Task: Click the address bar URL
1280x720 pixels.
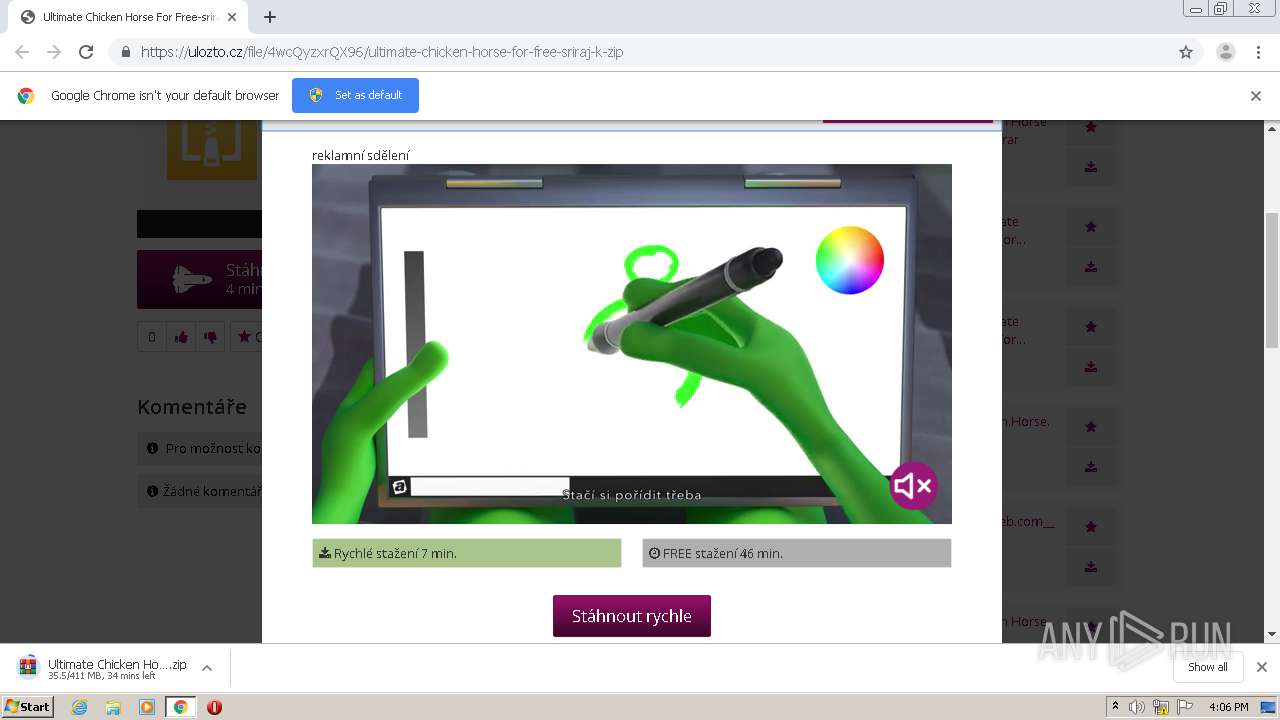Action: [382, 52]
